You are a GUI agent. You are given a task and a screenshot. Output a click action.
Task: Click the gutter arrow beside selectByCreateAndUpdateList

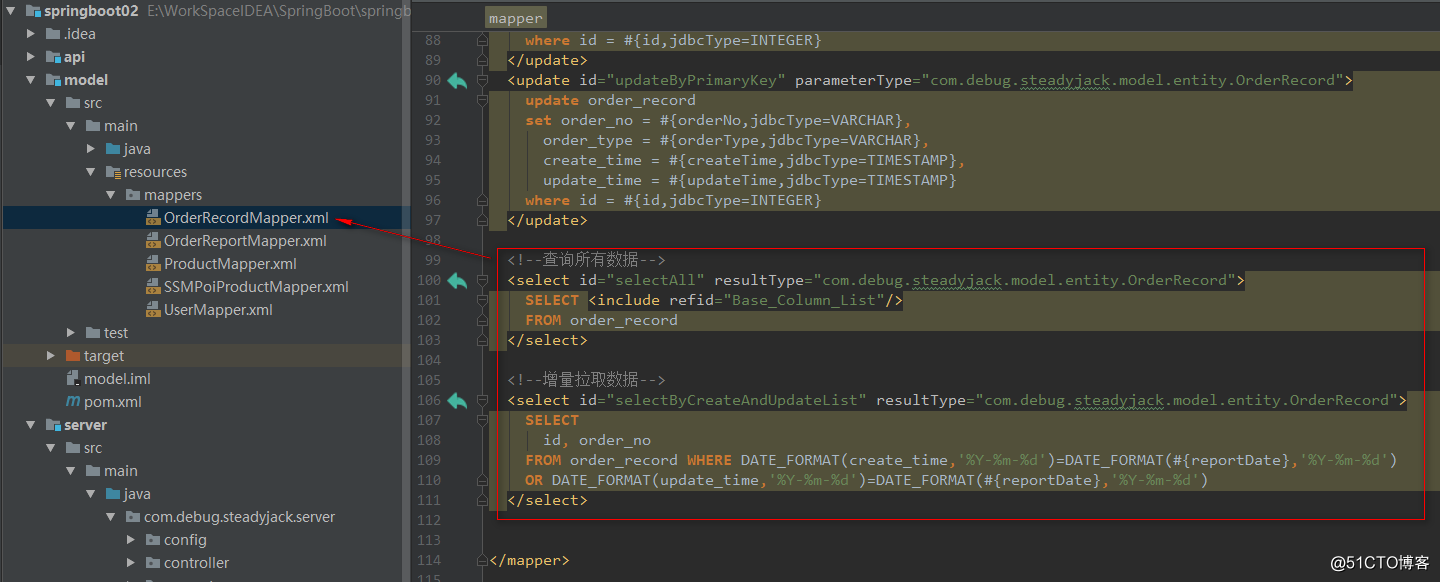click(x=457, y=401)
